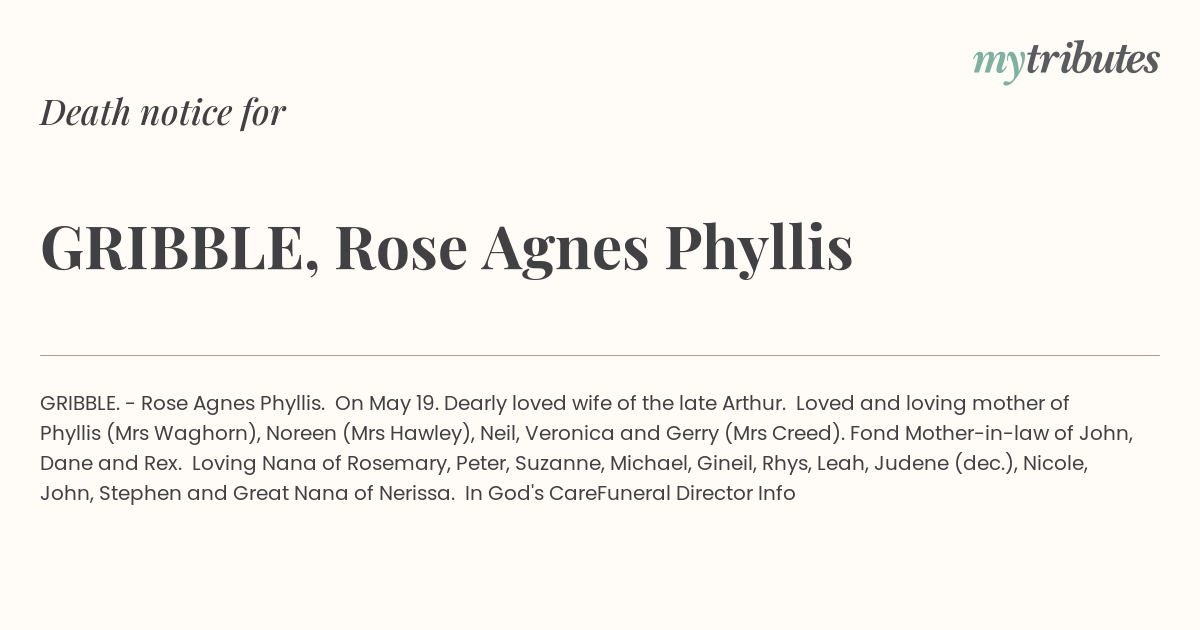Click the mytributes logo
This screenshot has height=630, width=1200.
tap(1066, 61)
